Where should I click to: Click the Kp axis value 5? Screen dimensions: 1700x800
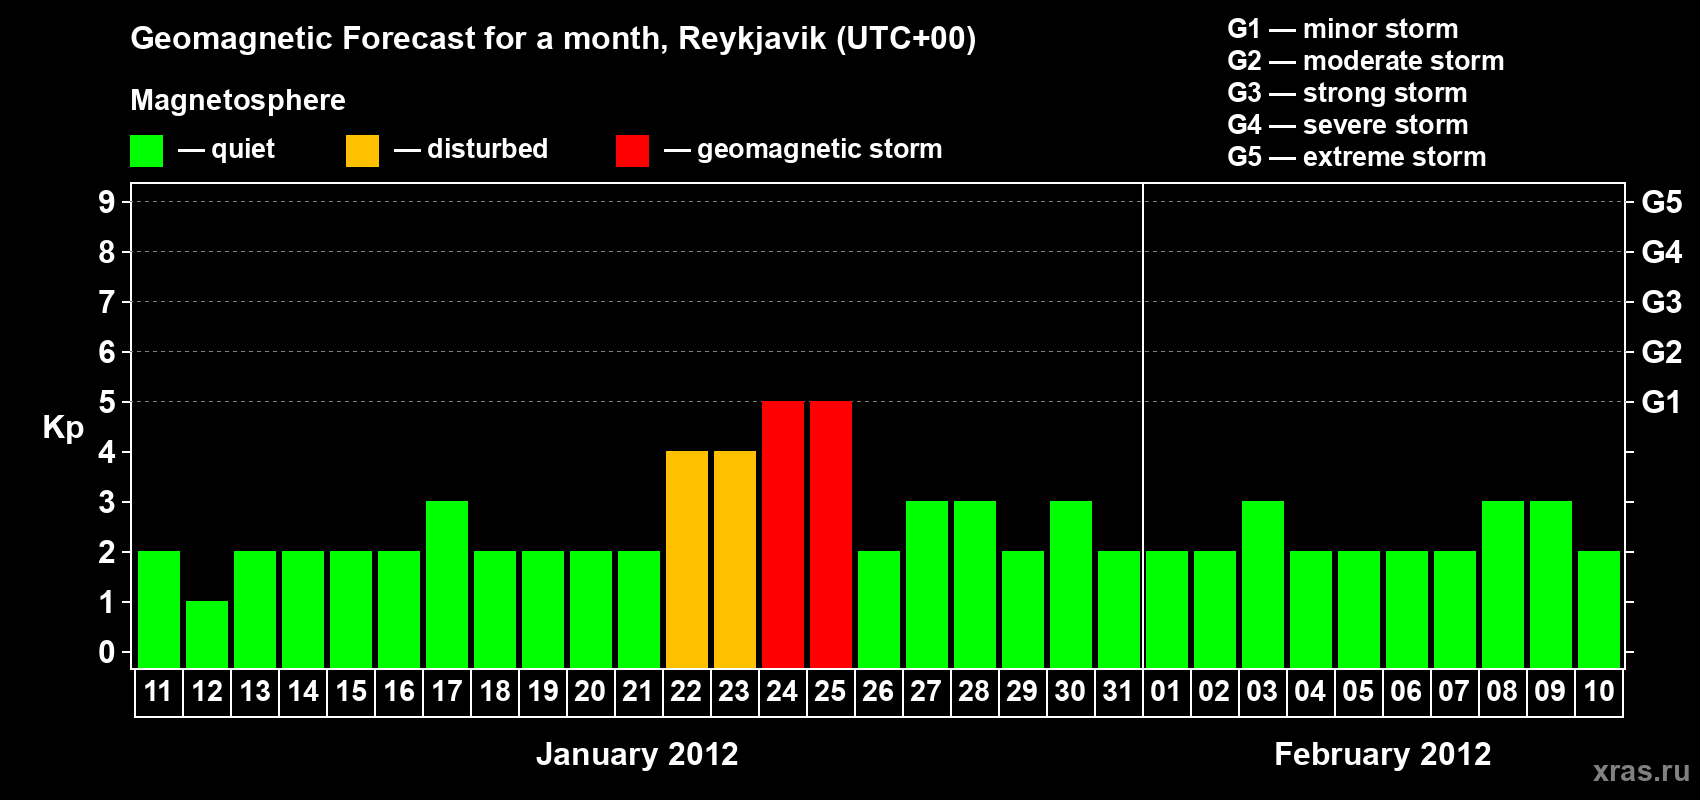pyautogui.click(x=107, y=402)
